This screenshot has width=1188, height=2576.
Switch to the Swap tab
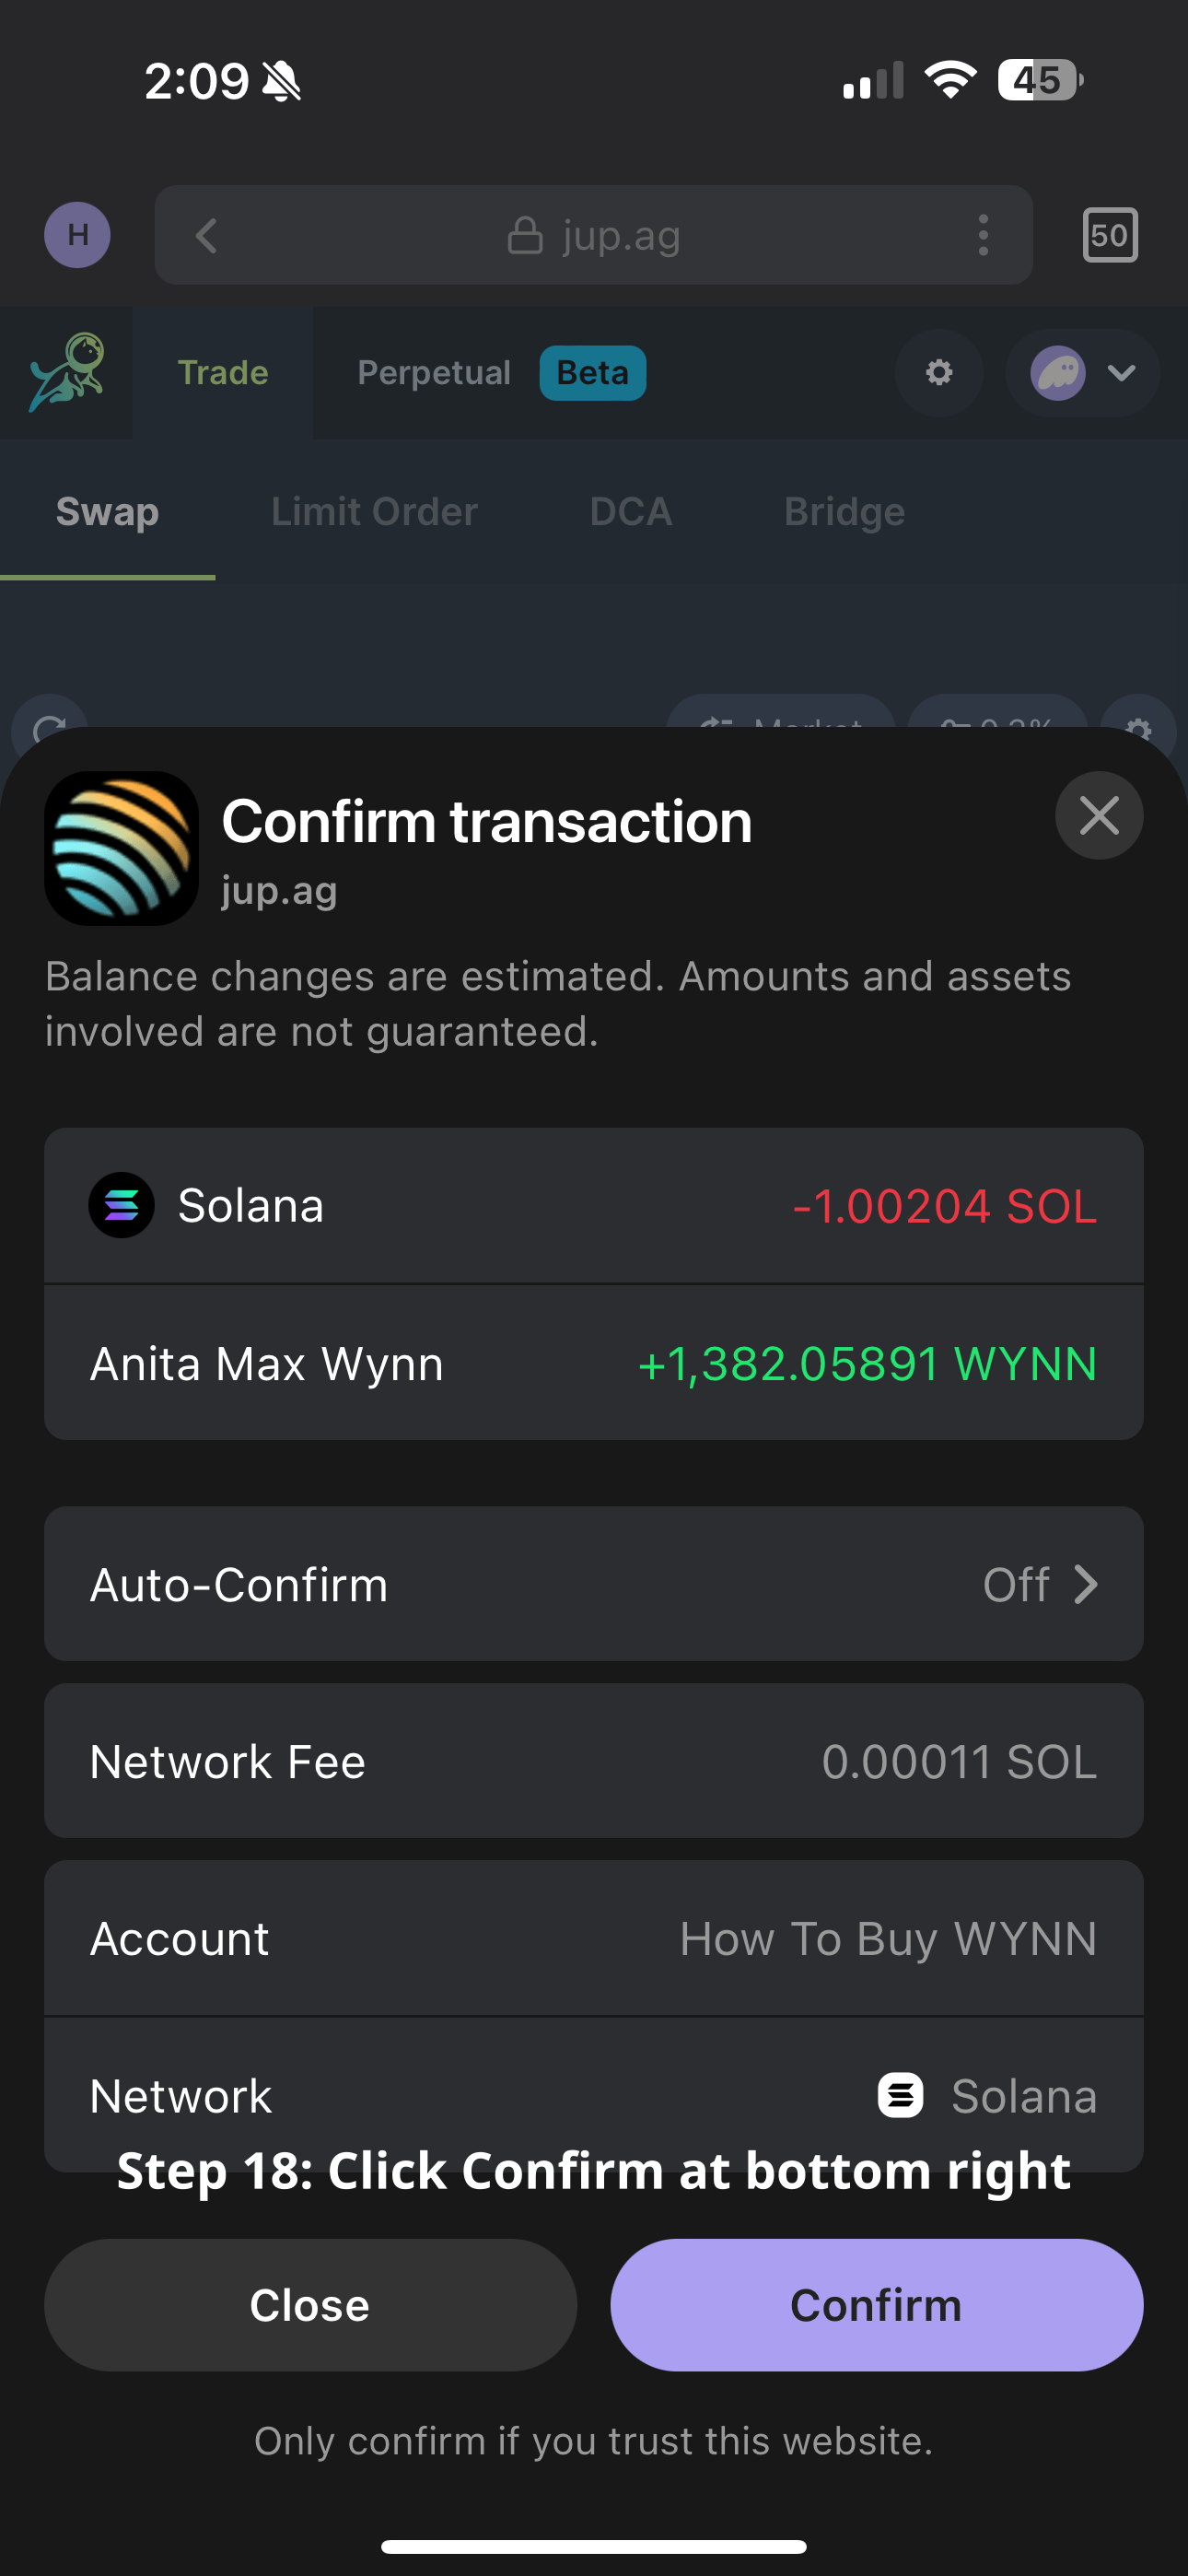tap(107, 512)
